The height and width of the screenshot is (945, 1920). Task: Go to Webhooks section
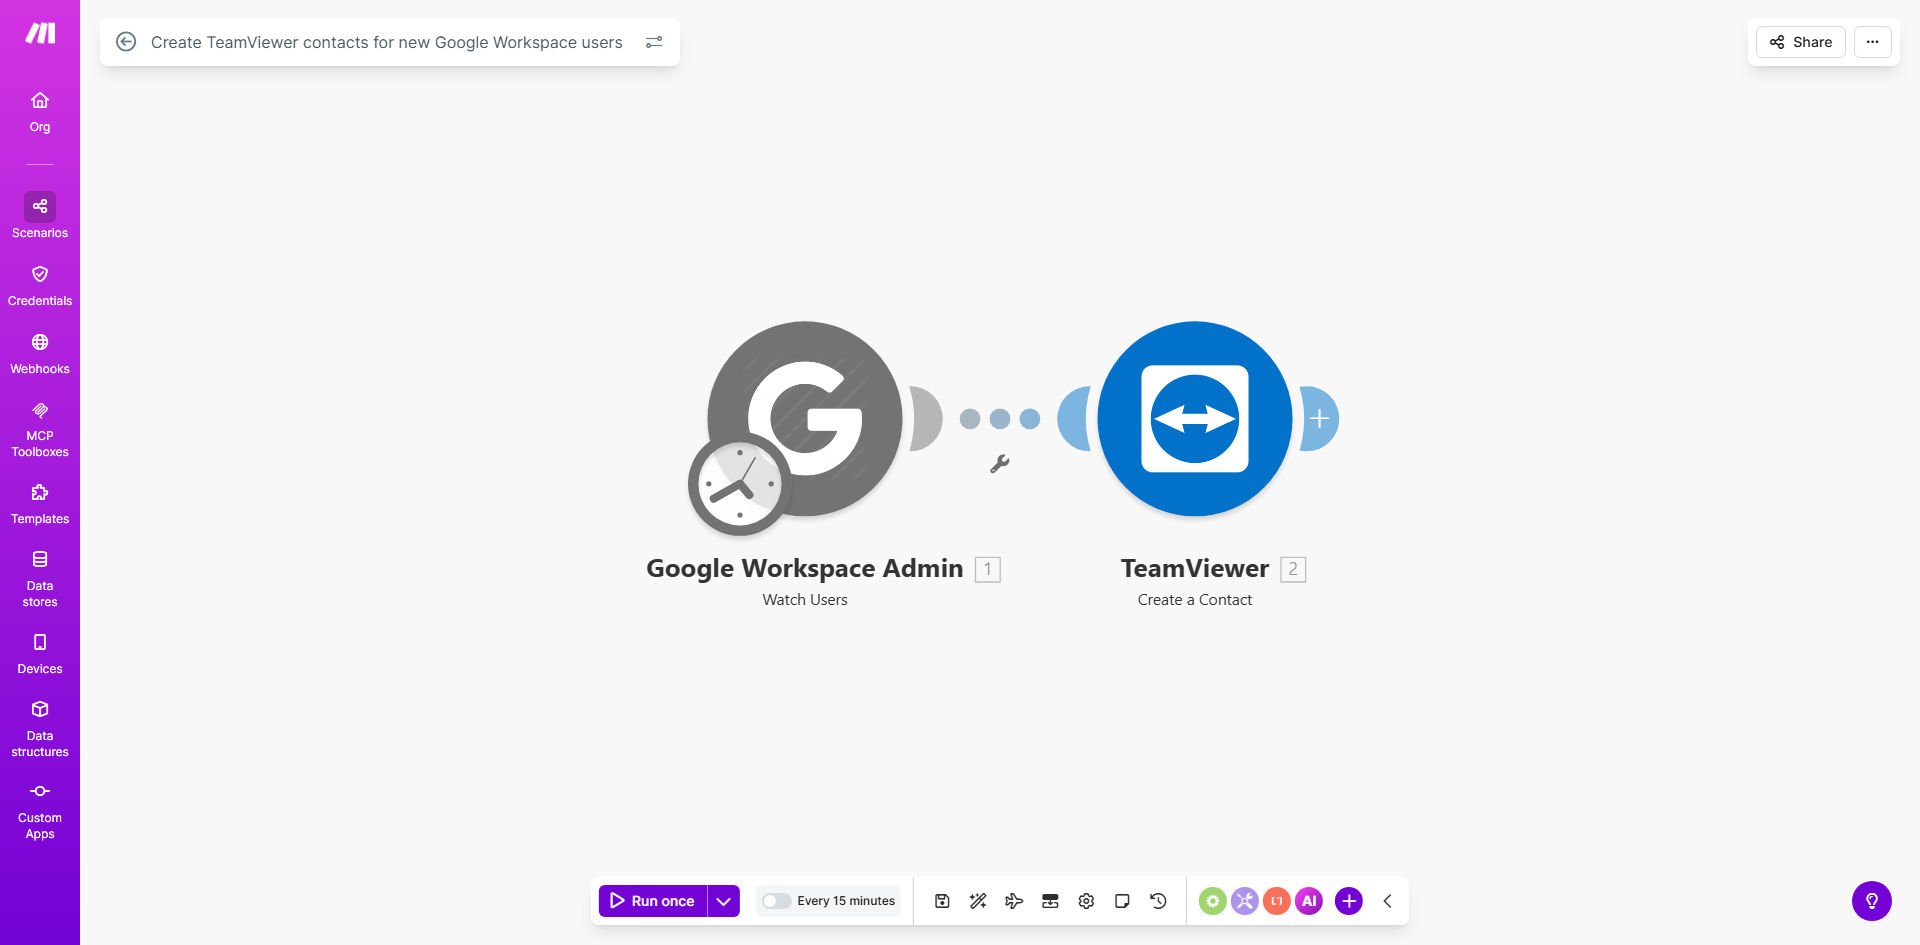pos(40,354)
